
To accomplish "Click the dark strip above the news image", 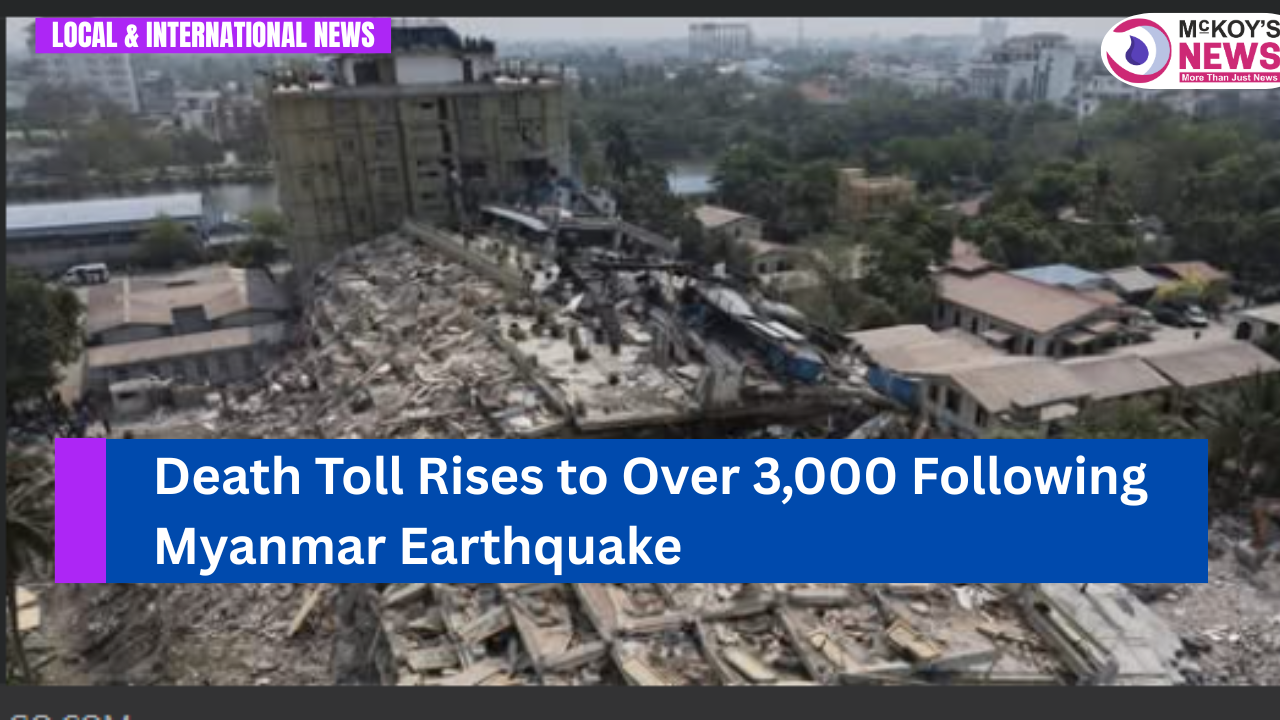I will click(x=640, y=8).
